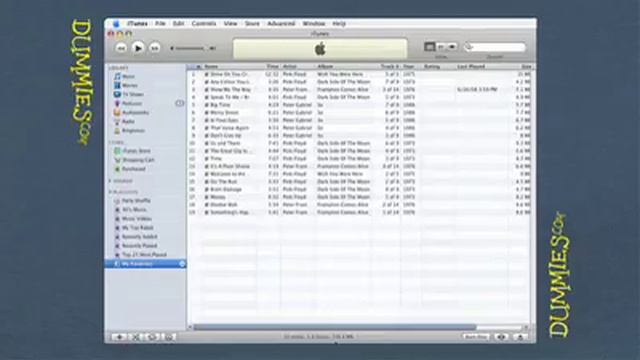Screen dimensions: 640x360
Task: Toggle repeat button at bottom left
Action: coord(152,337)
